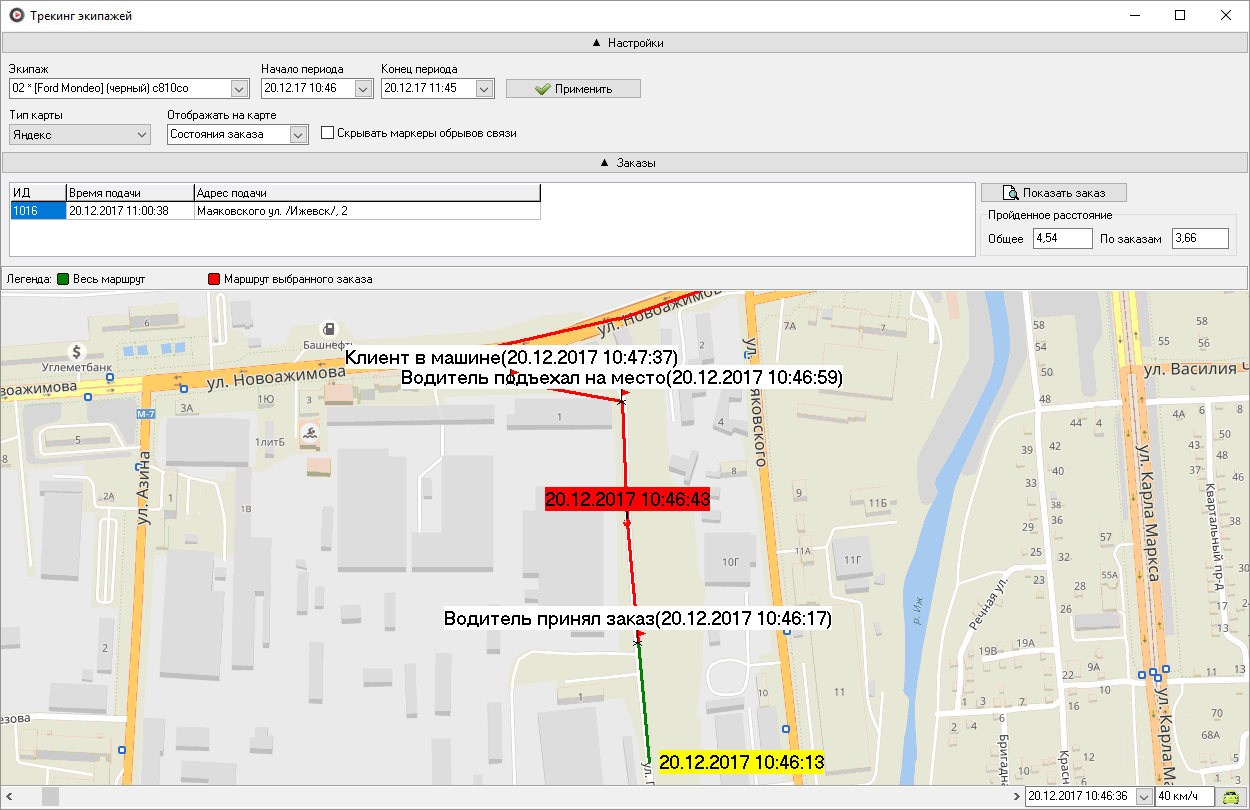Click the Углеметбанк bank map icon
Screen dimensions: 1250x810
(76, 351)
